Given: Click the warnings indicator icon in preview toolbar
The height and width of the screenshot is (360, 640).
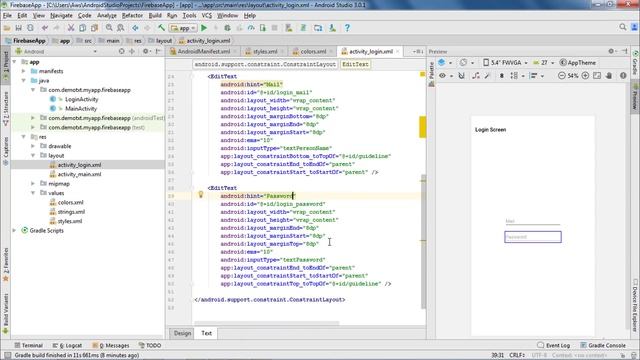Looking at the screenshot, I should (x=623, y=76).
